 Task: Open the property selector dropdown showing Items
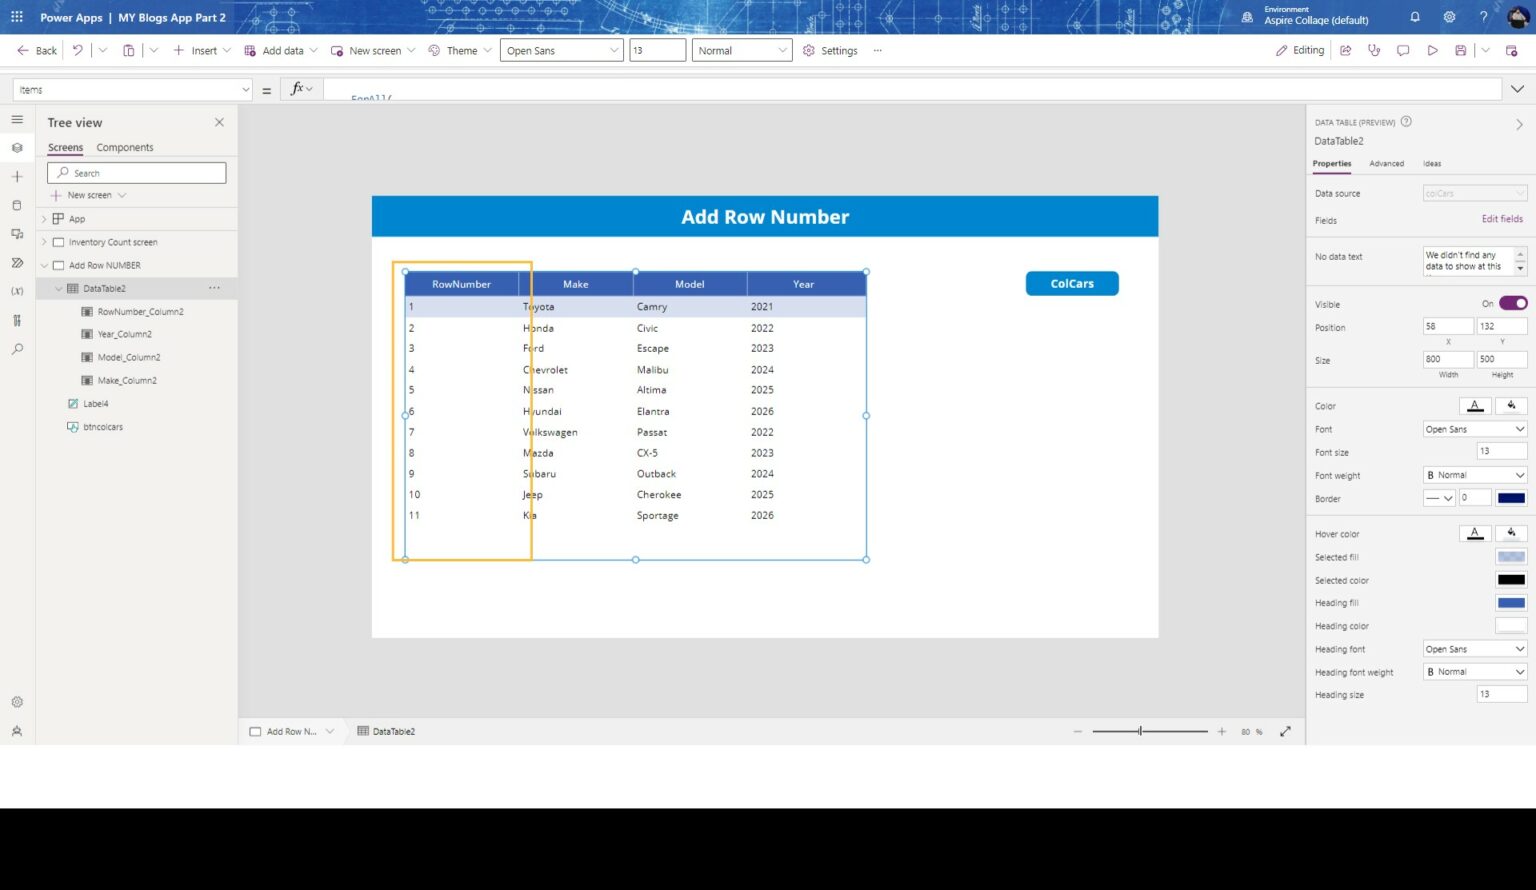click(x=132, y=90)
